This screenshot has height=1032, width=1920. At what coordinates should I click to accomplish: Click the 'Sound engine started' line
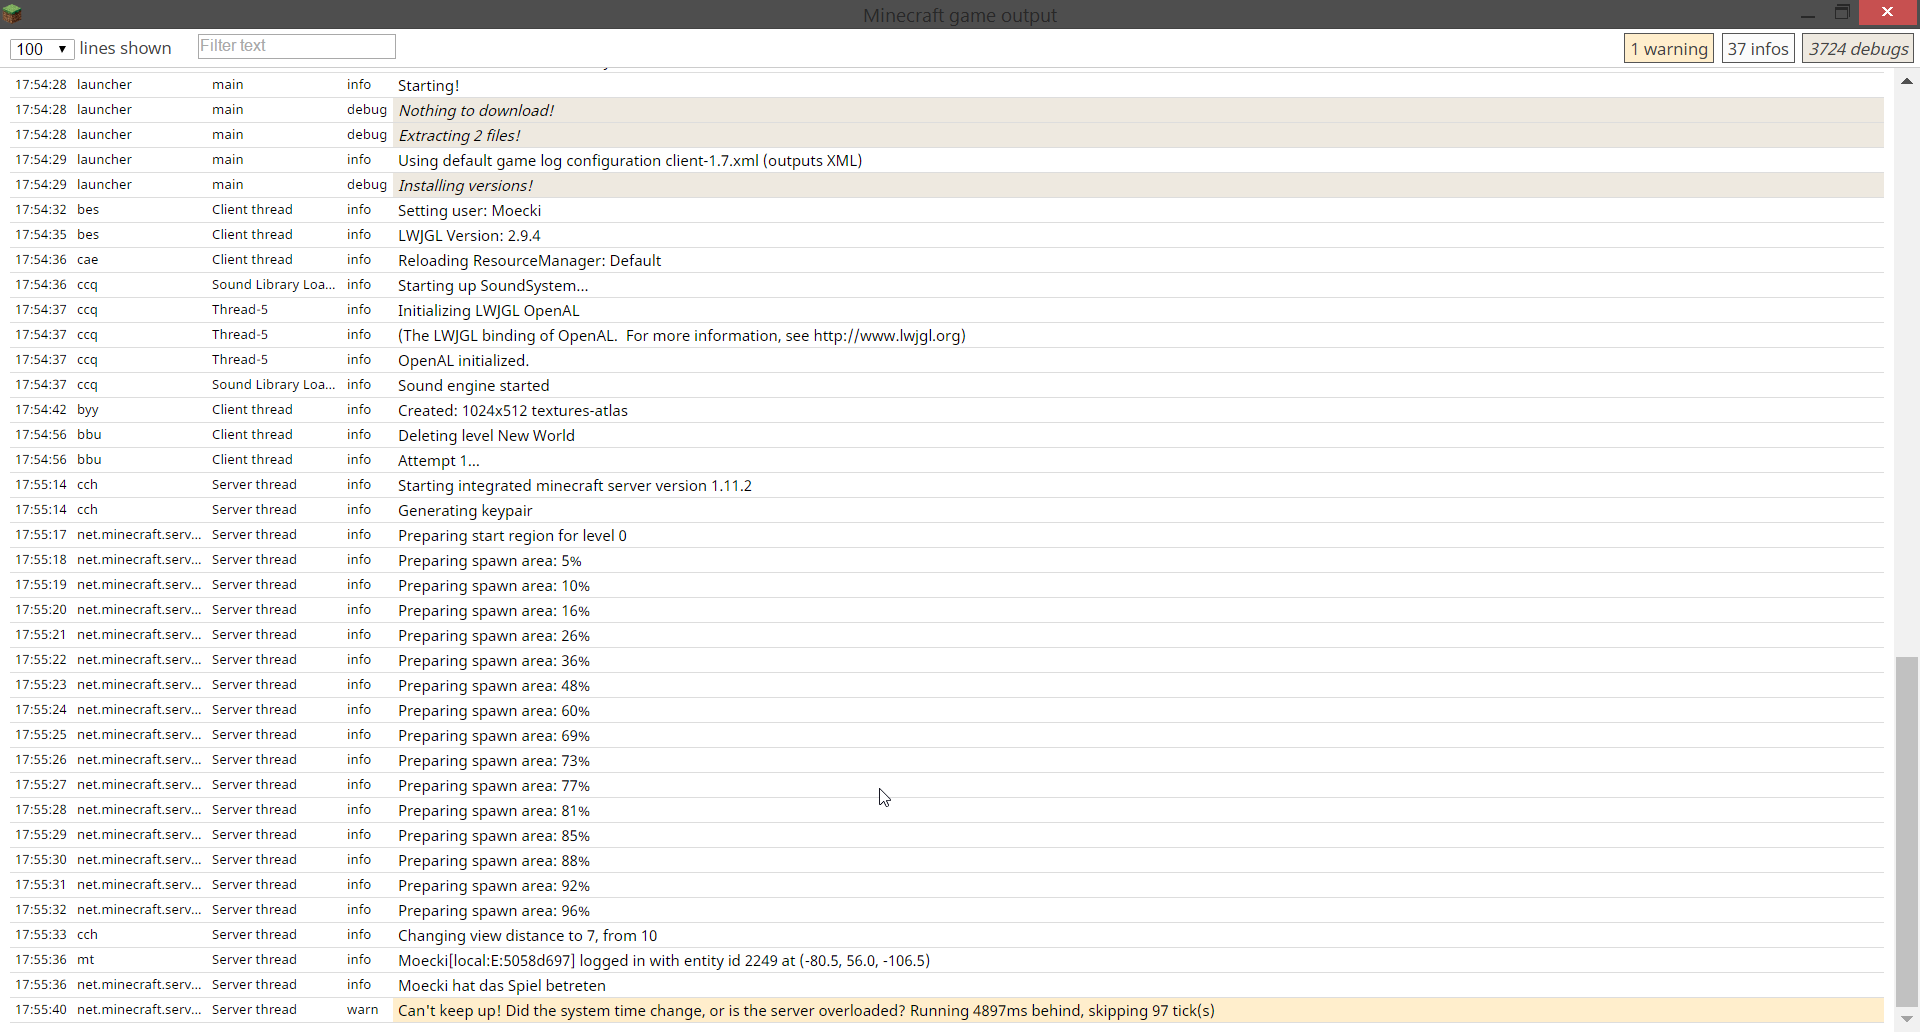tap(947, 385)
